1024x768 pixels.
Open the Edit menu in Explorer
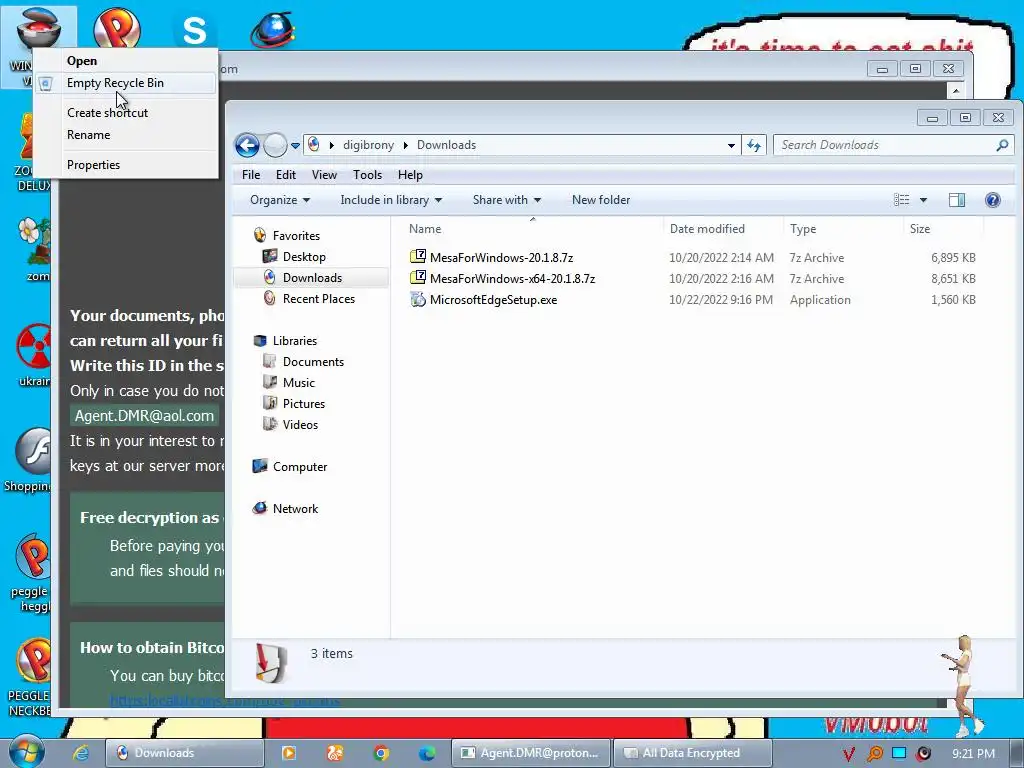(x=285, y=175)
